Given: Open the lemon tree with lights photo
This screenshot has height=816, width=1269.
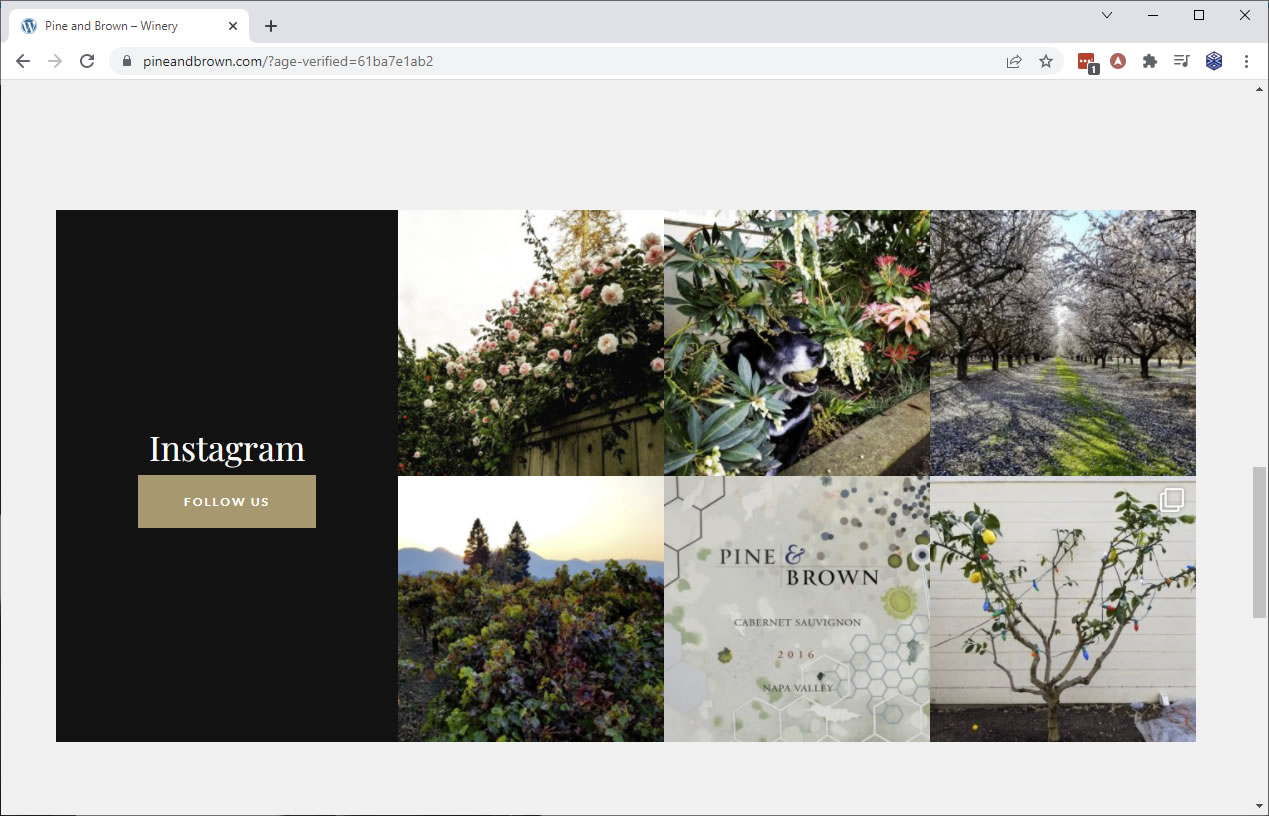Looking at the screenshot, I should [1062, 608].
